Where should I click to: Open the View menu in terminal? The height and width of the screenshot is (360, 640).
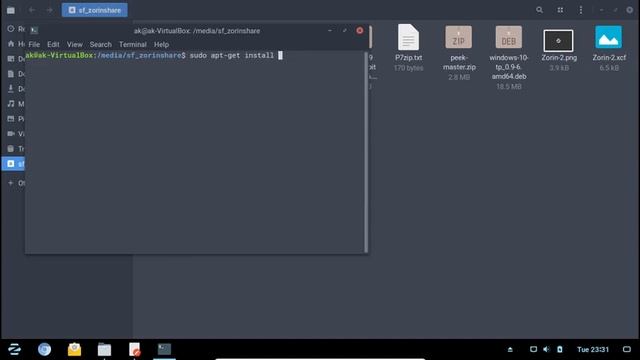(x=75, y=44)
